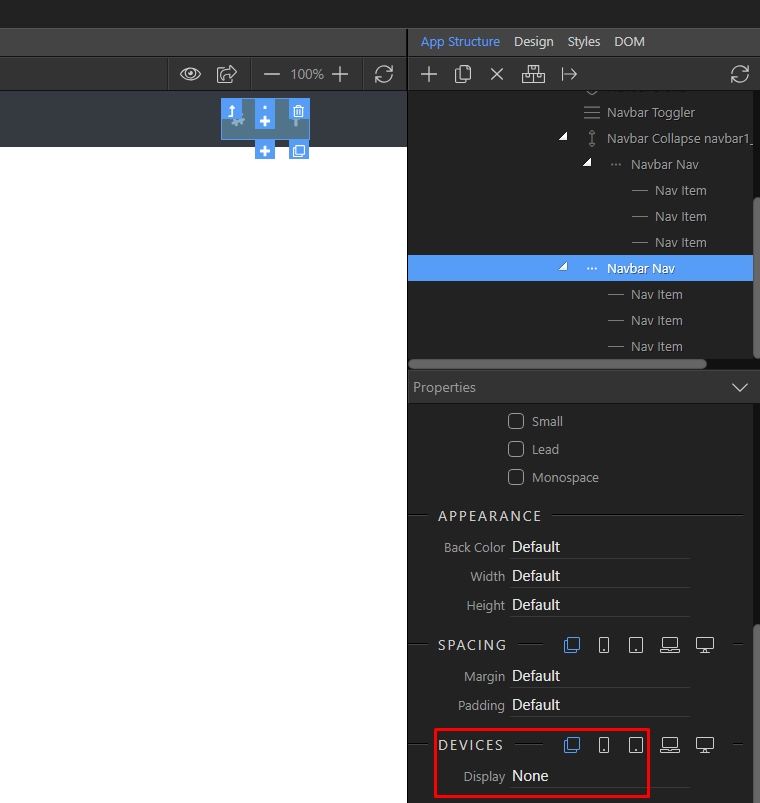760x803 pixels.
Task: Select tablet icon in the Devices row
Action: pyautogui.click(x=636, y=745)
